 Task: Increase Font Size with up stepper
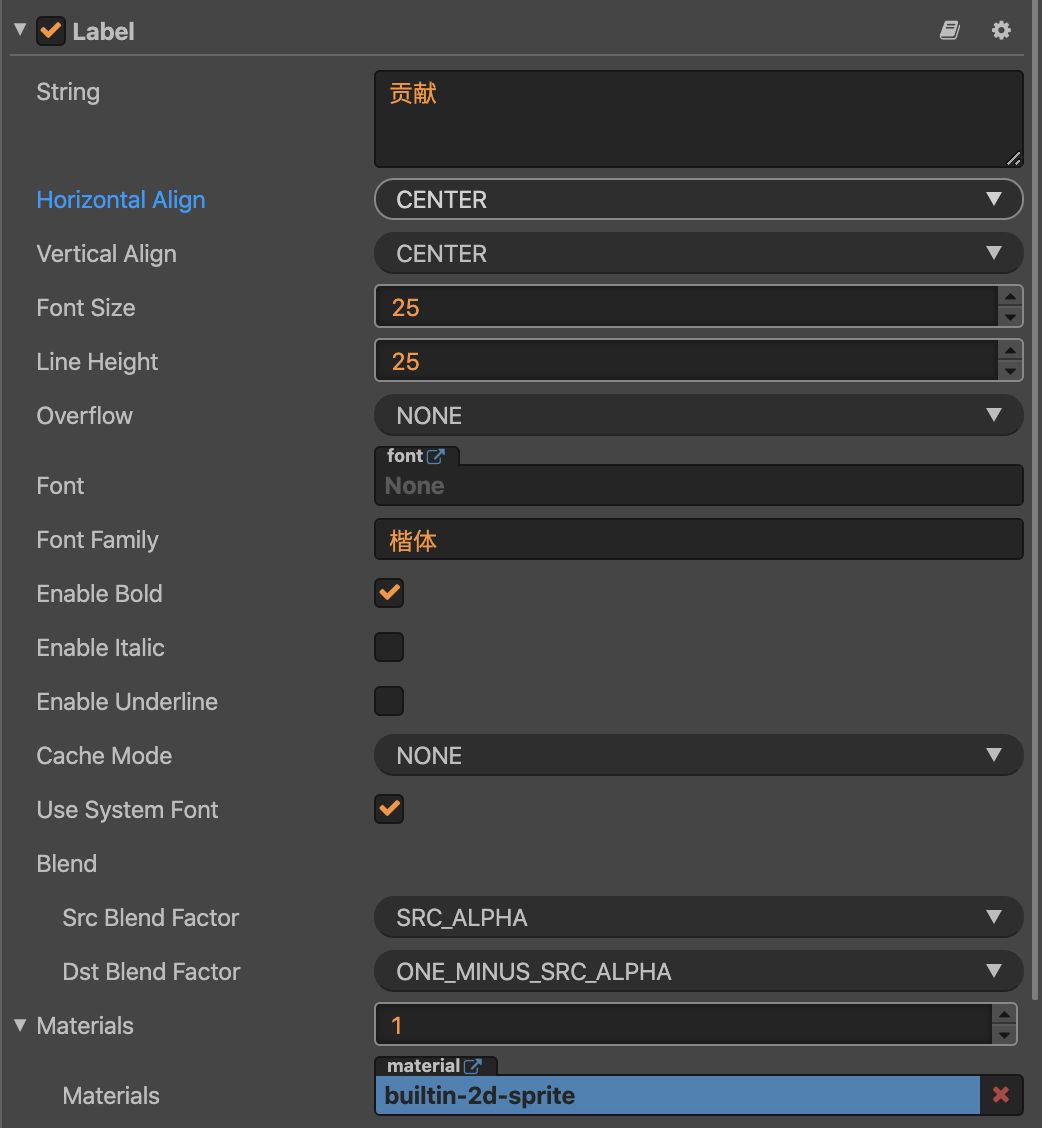pyautogui.click(x=1010, y=296)
